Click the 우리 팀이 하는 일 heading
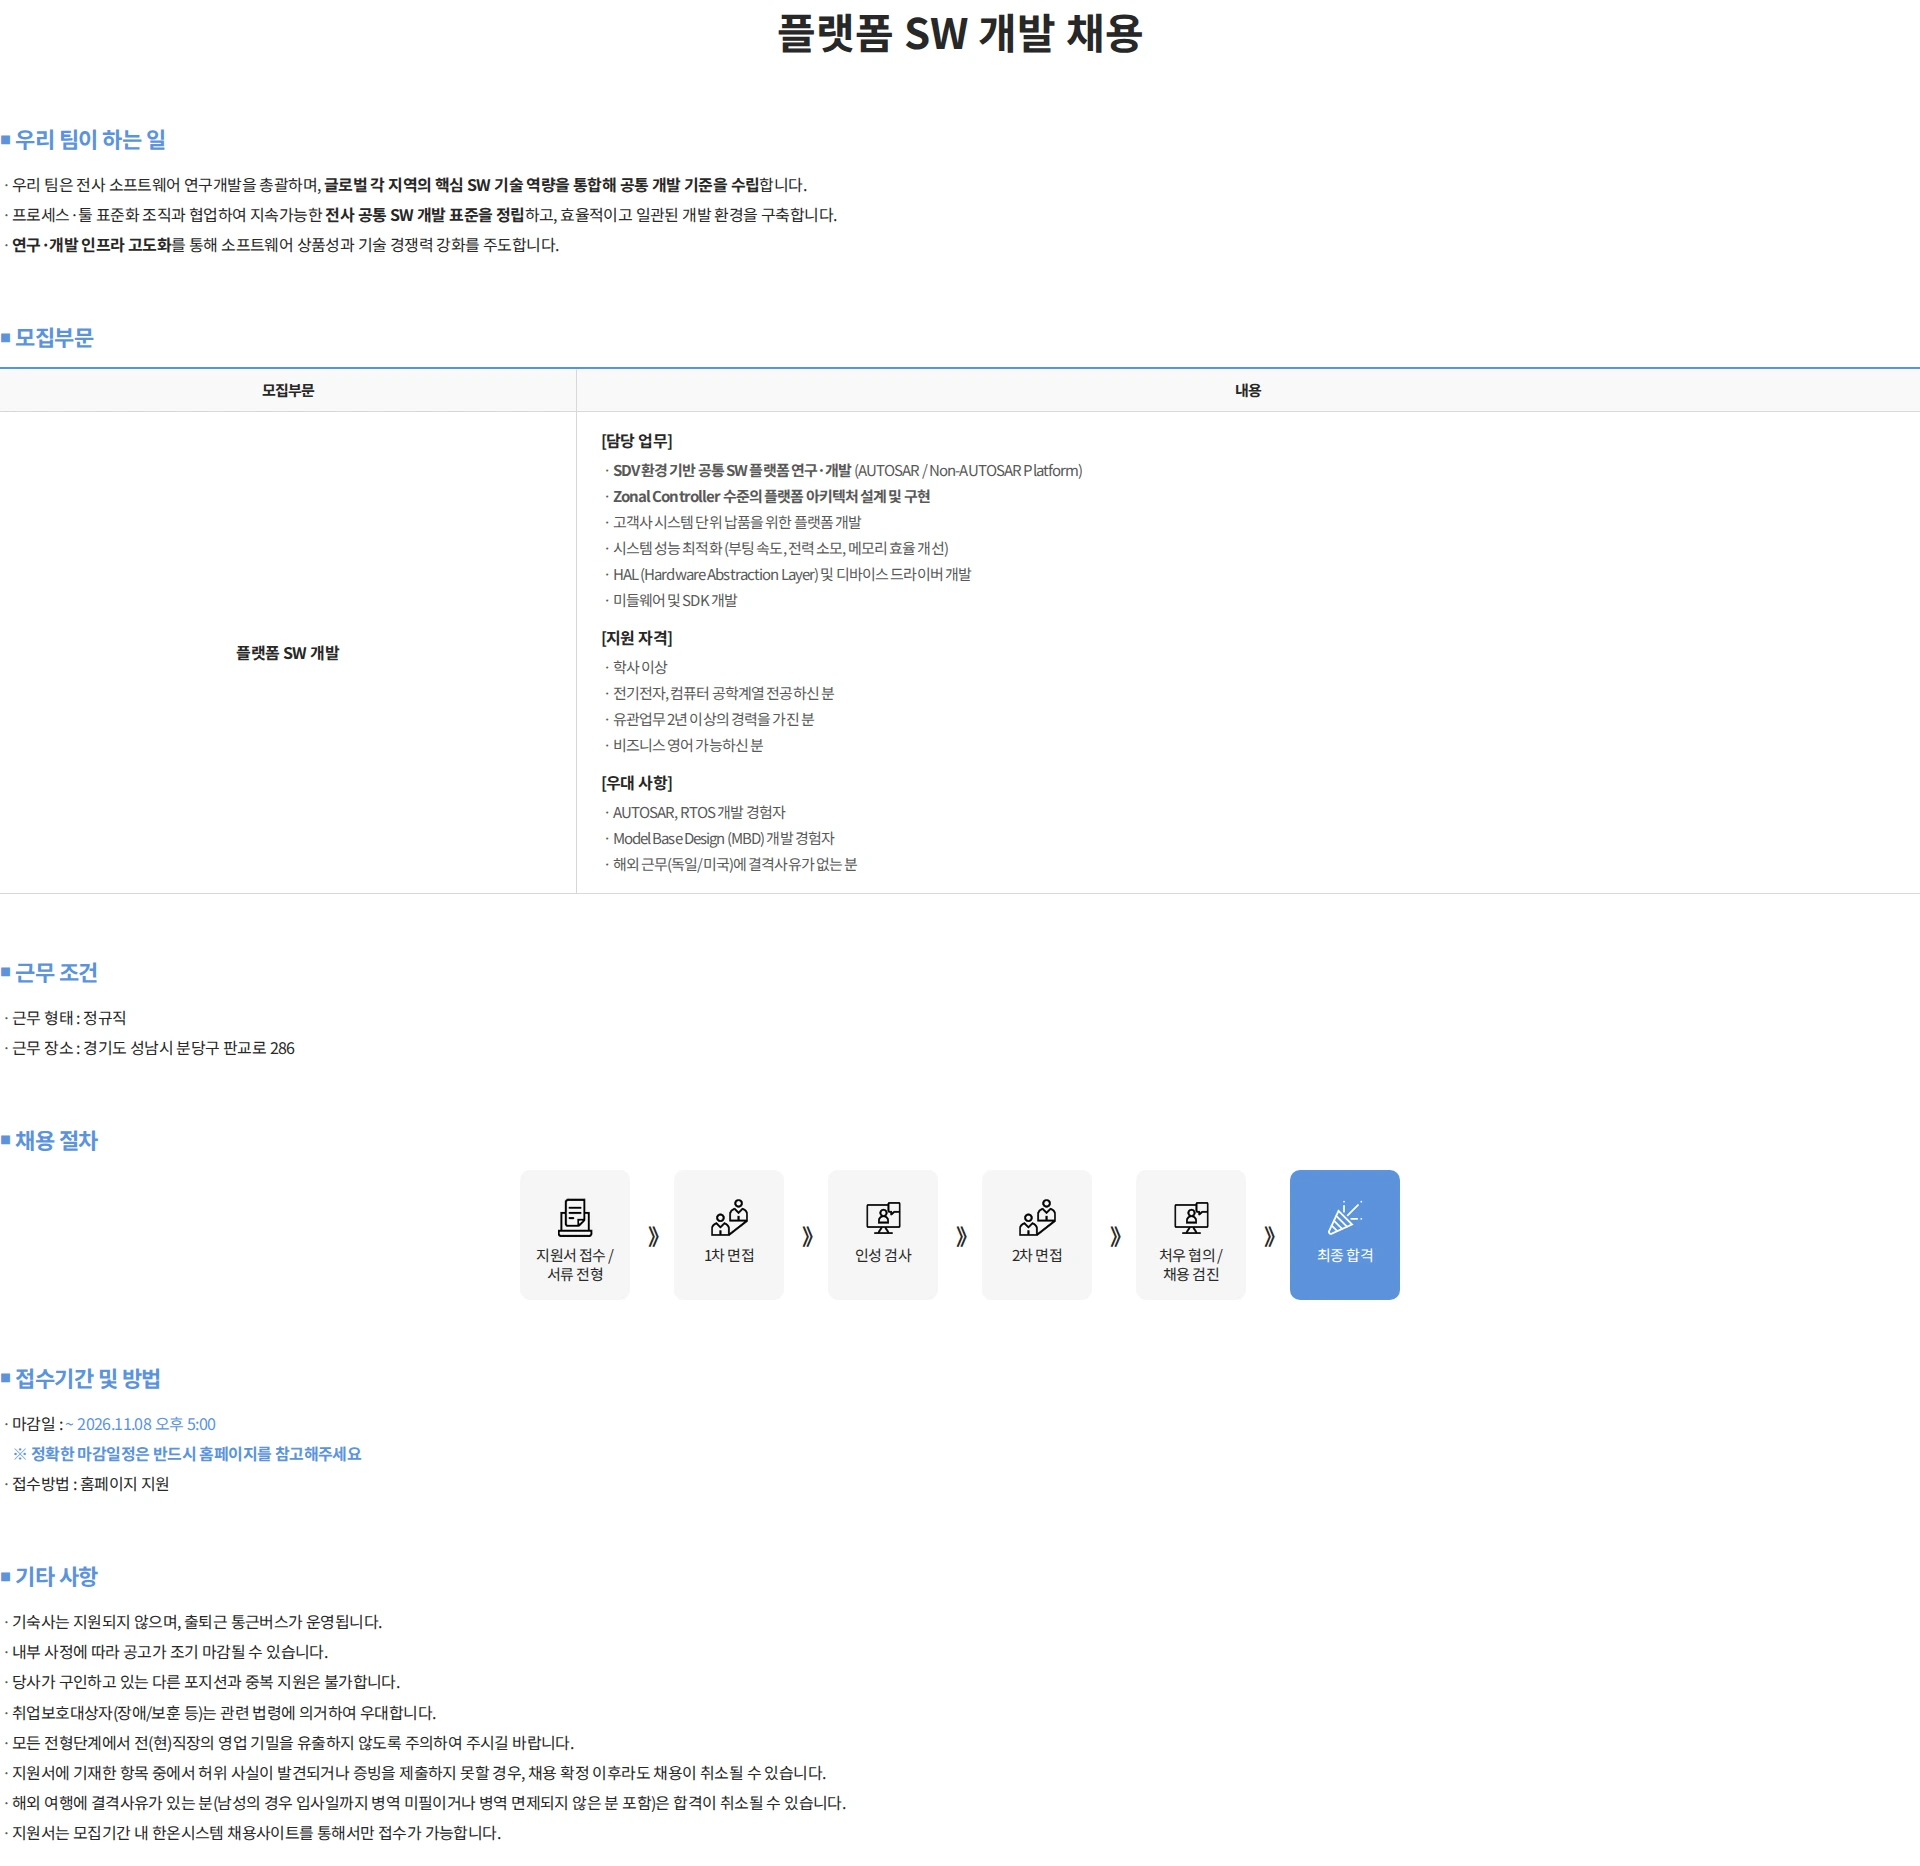Screen dimensions: 1920x1866 pos(90,139)
